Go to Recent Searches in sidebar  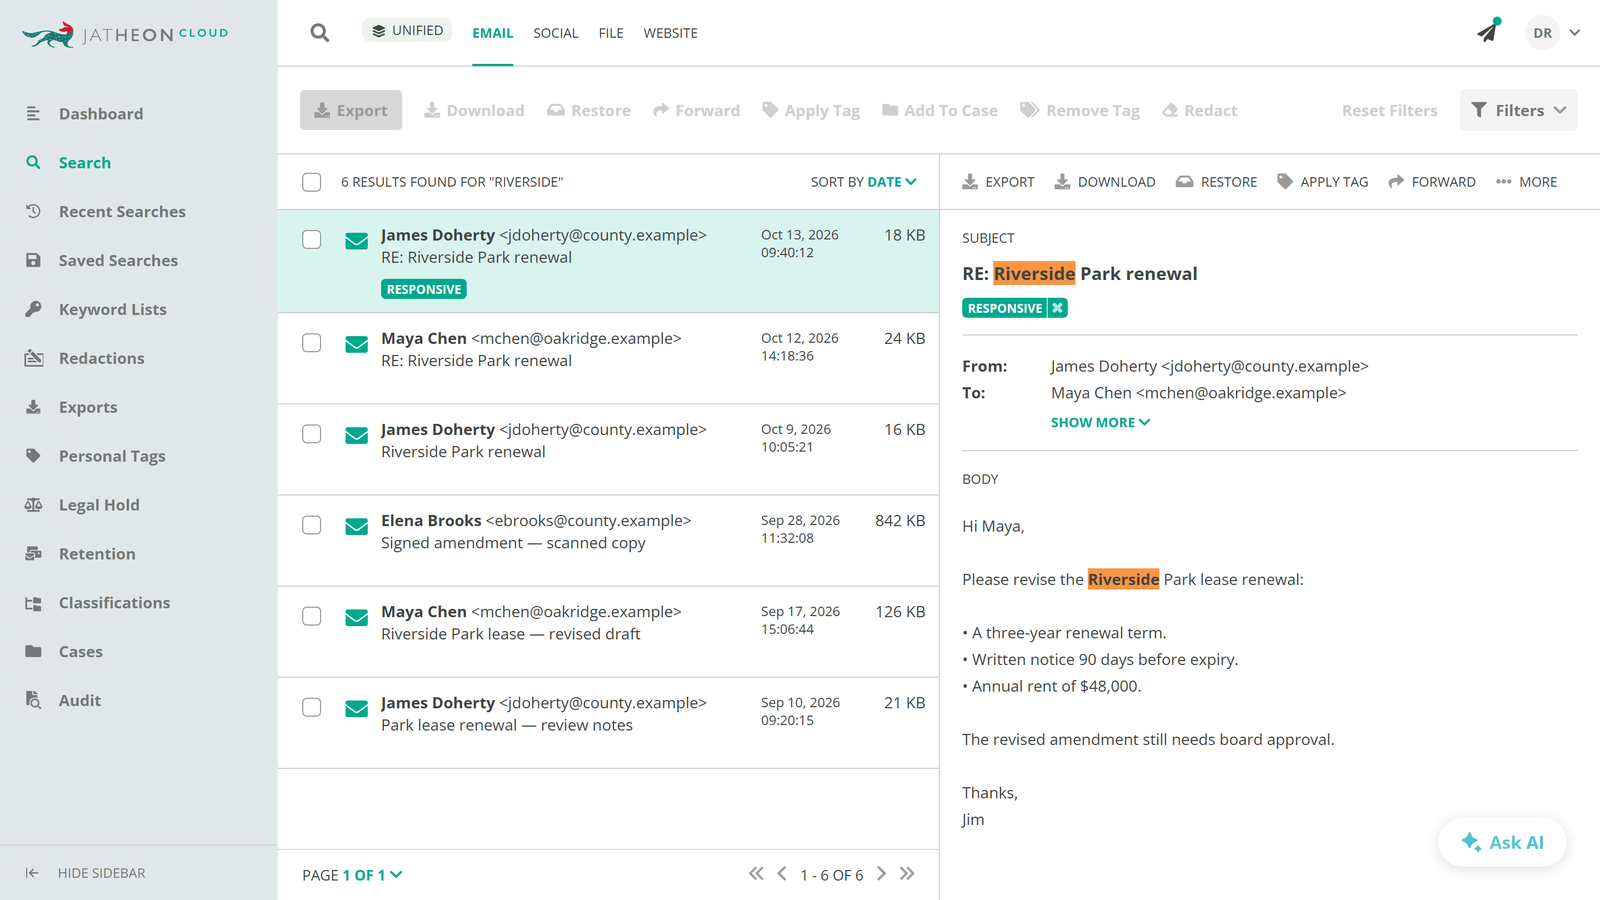[x=122, y=212]
